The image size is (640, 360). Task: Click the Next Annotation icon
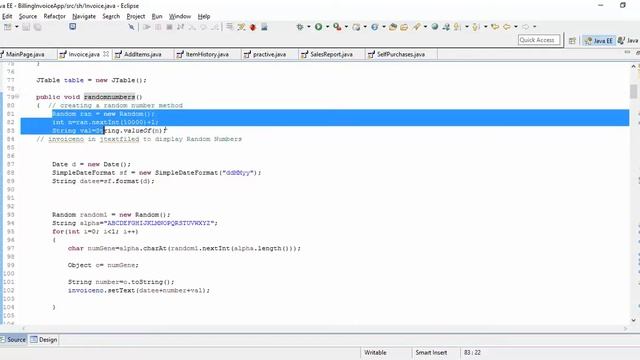click(476, 27)
